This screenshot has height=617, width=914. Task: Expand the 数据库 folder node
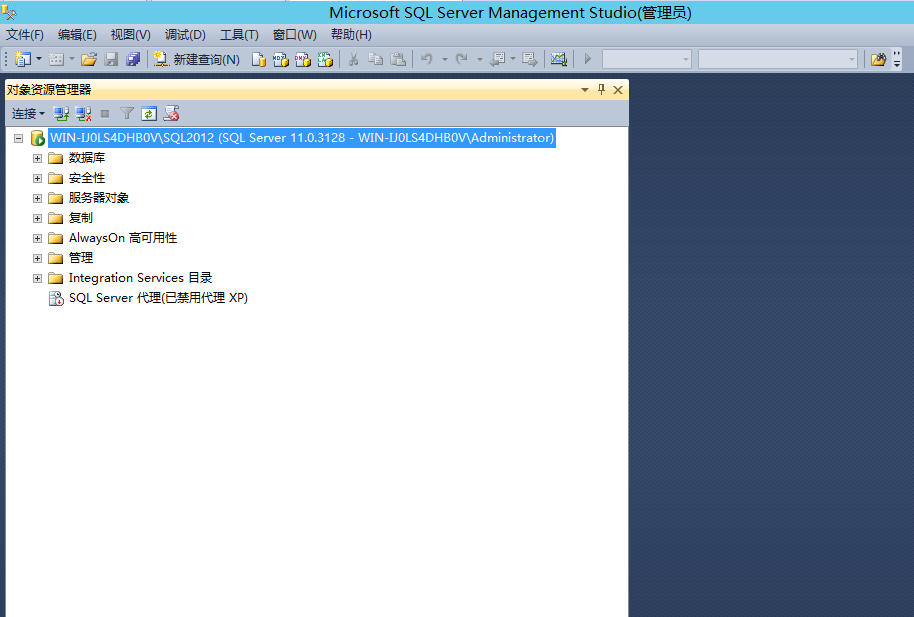pos(37,158)
